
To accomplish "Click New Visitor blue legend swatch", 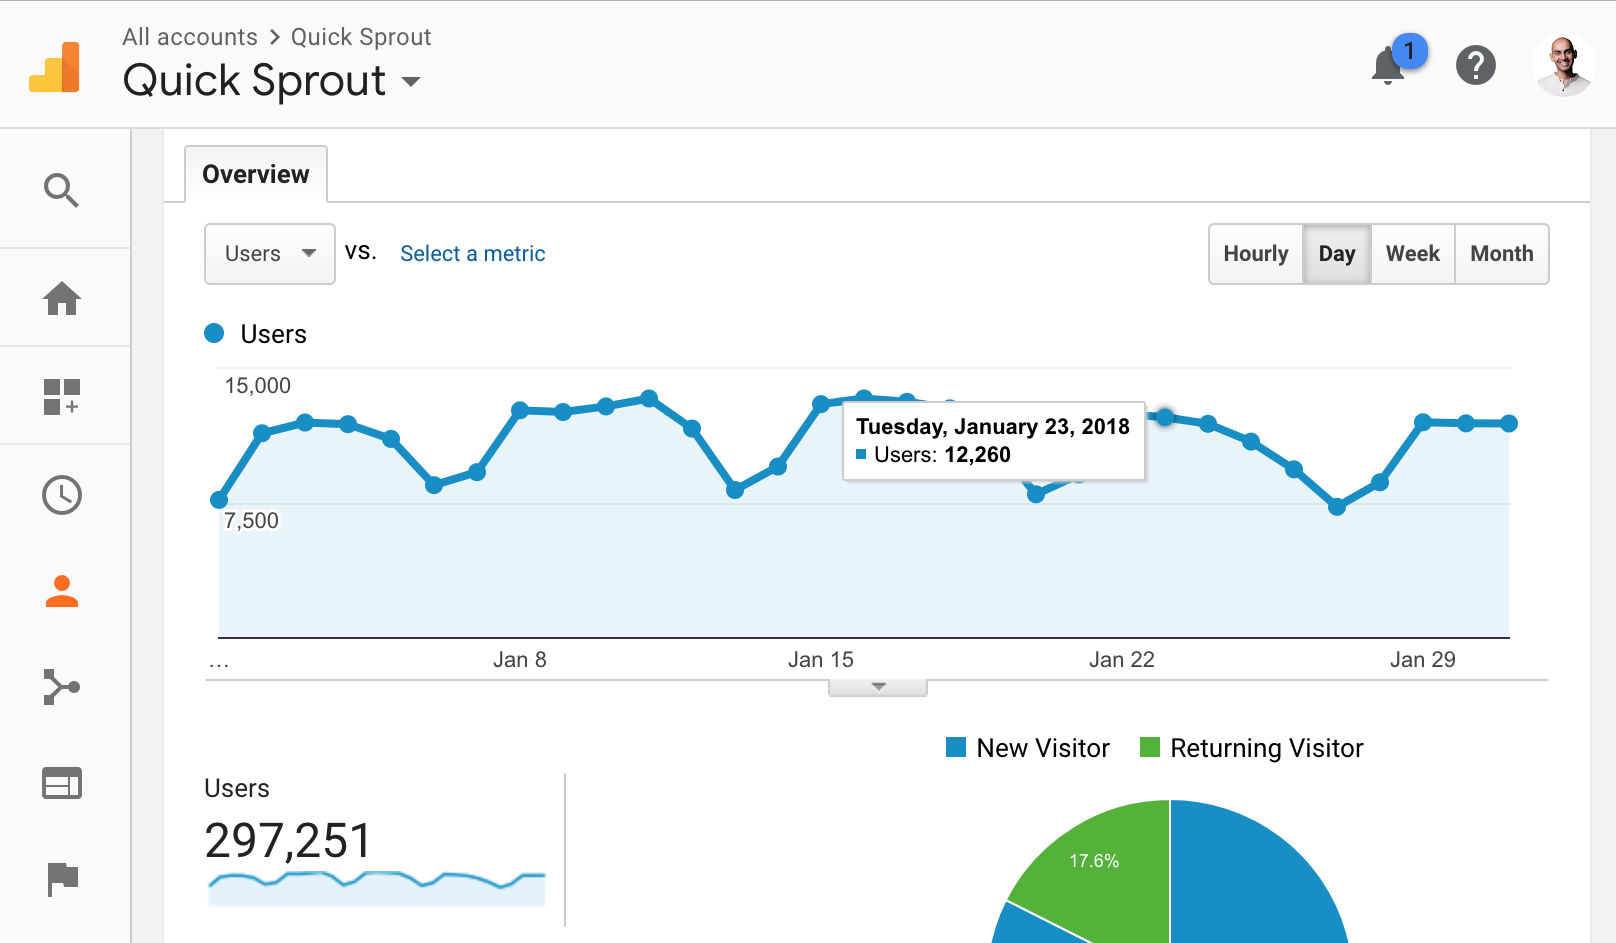I will click(x=956, y=747).
